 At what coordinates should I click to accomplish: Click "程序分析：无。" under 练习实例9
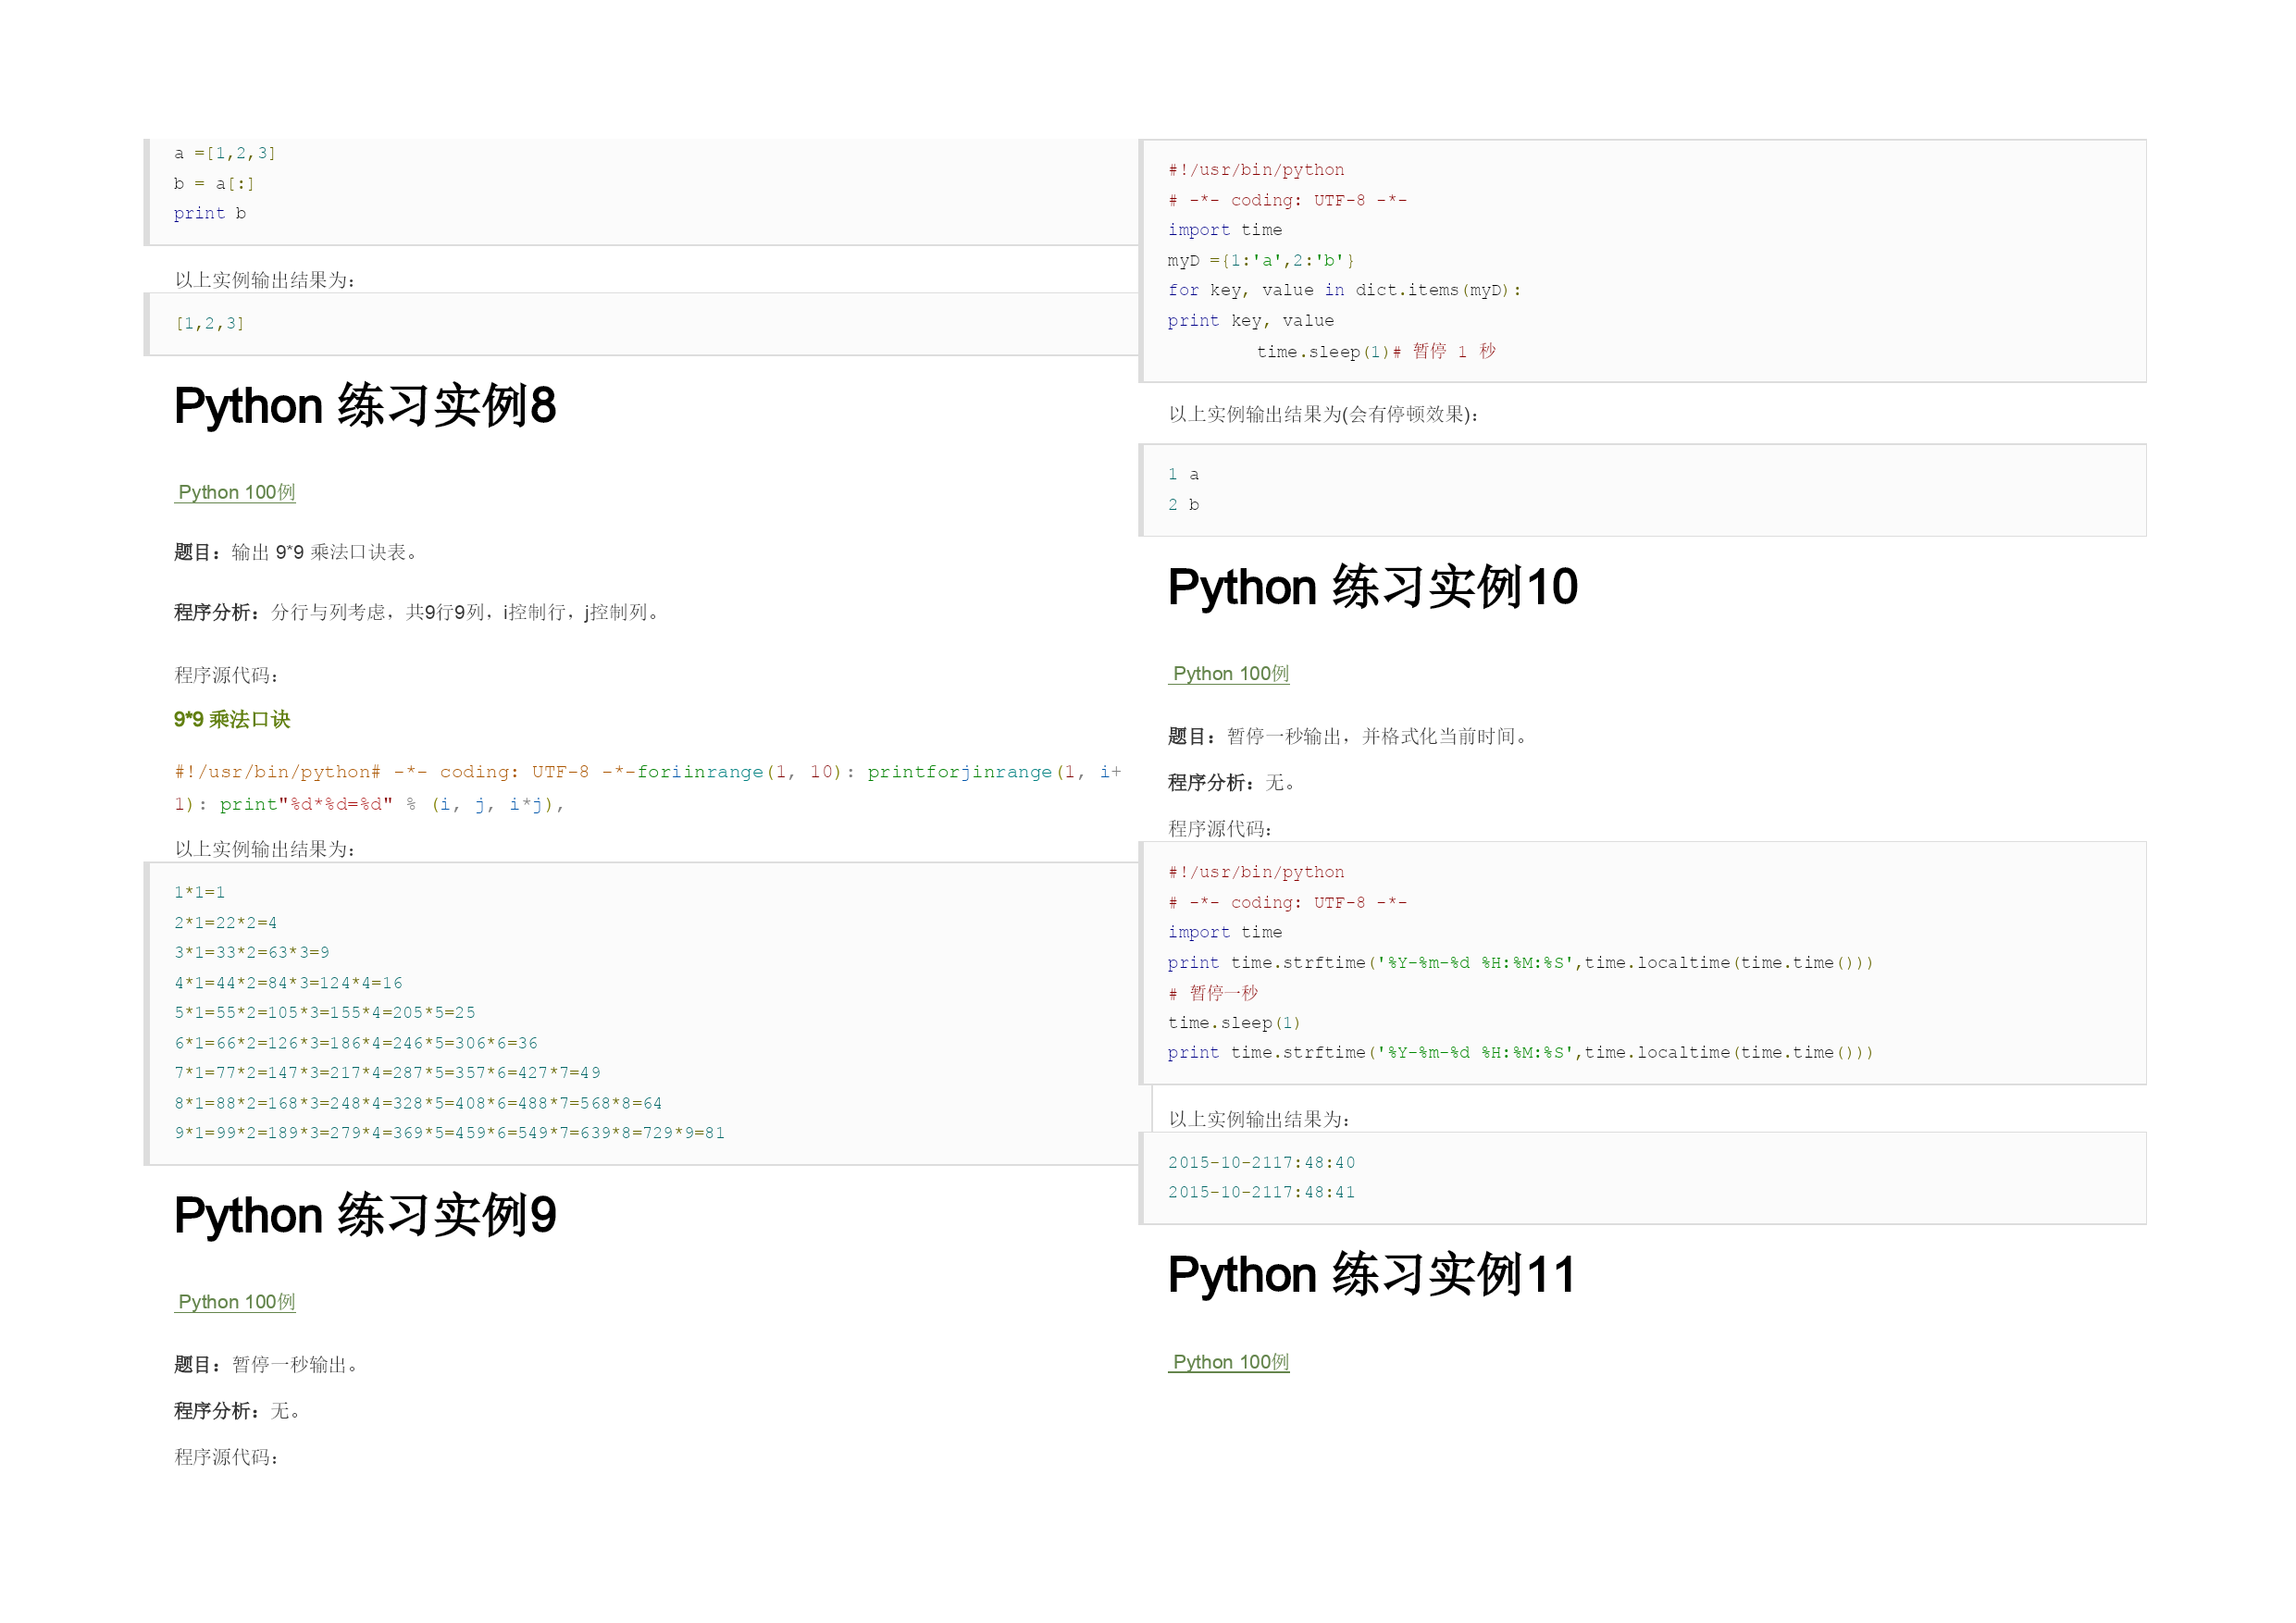pos(240,1410)
